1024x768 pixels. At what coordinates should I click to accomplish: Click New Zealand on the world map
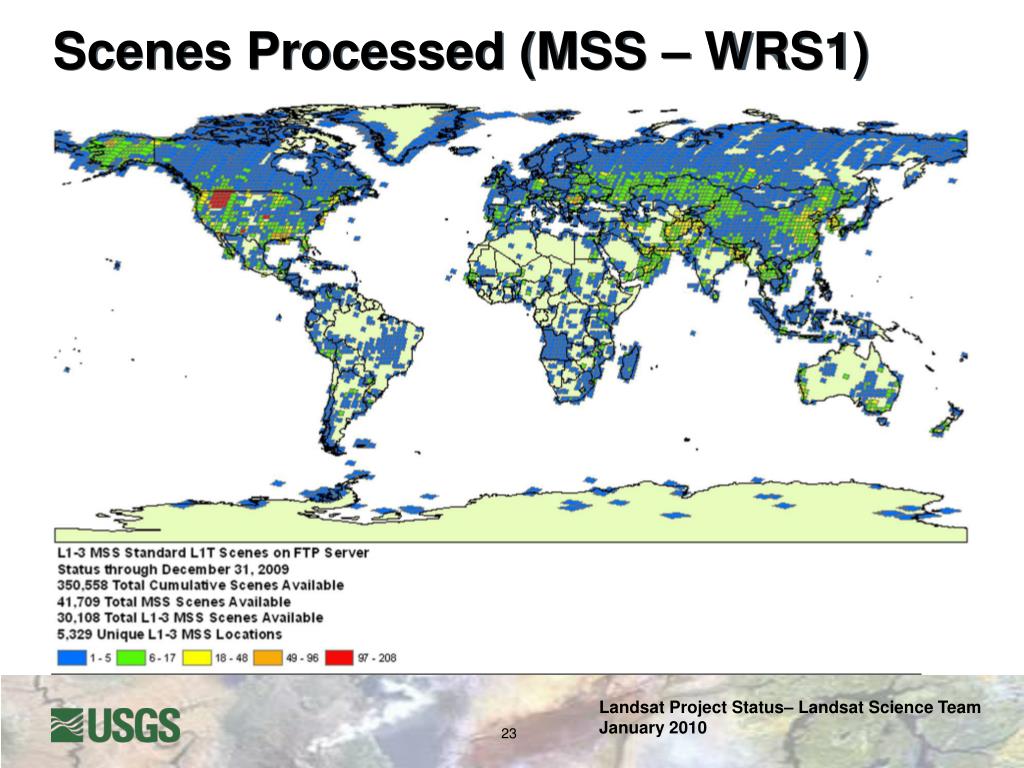point(947,420)
